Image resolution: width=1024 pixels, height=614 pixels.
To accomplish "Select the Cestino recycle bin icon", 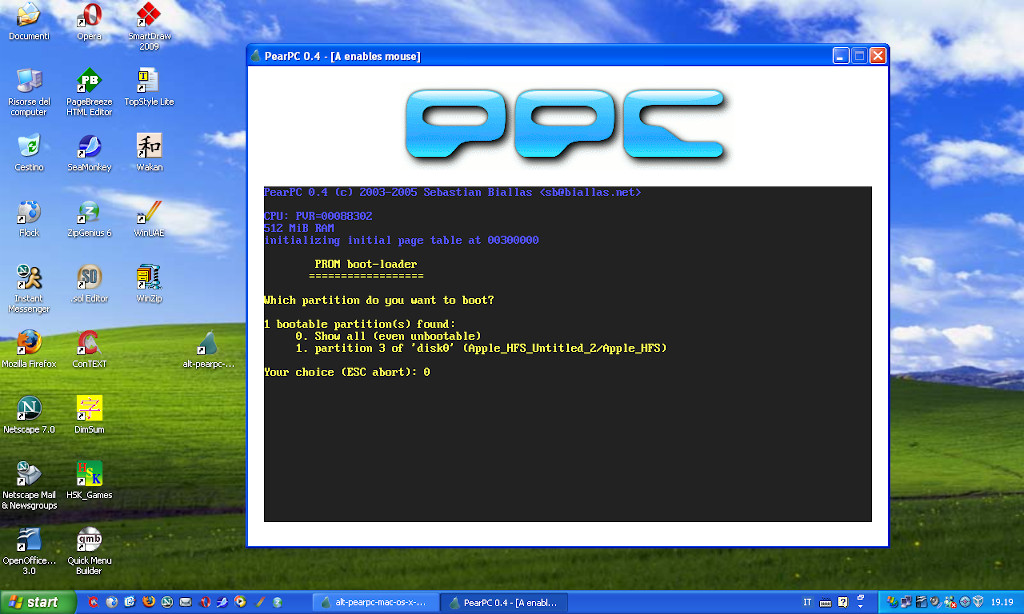I will 29,152.
